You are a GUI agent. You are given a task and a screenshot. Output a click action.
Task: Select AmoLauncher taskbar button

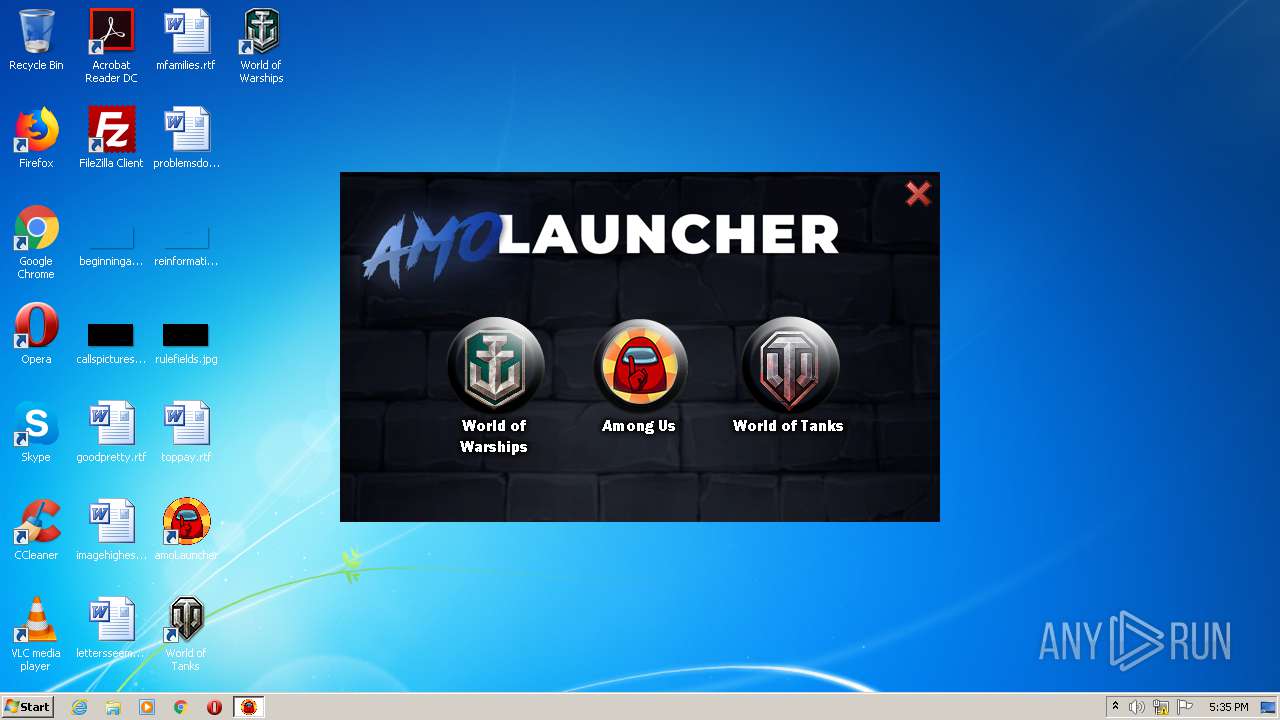(x=248, y=707)
